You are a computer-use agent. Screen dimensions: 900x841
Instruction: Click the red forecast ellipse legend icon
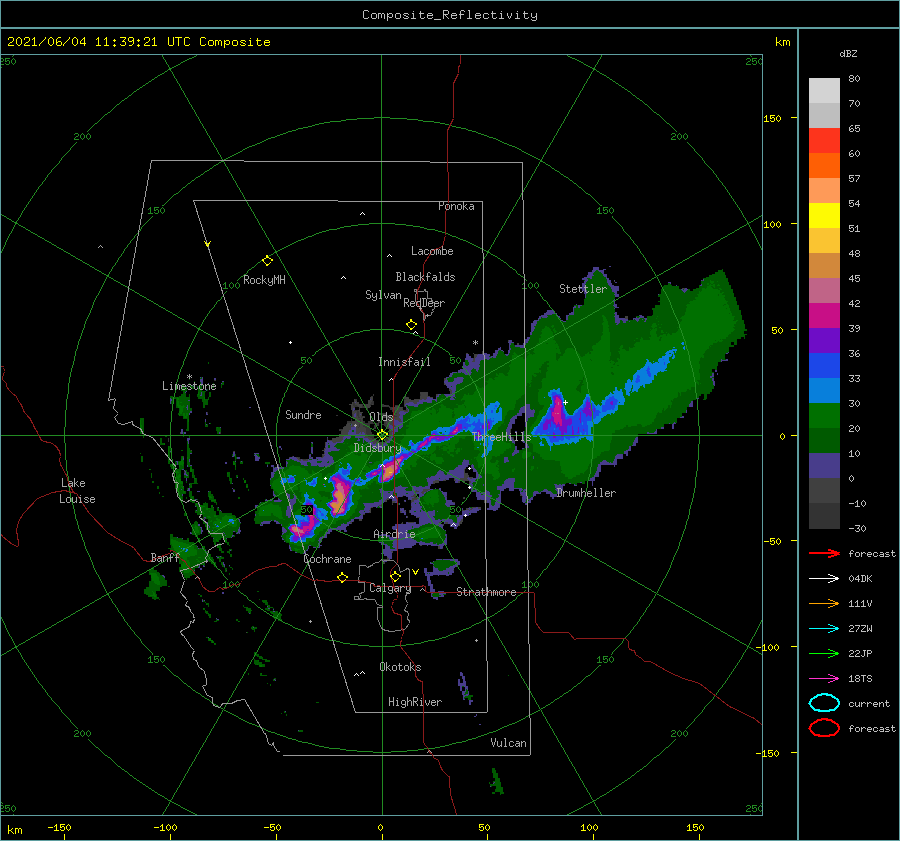click(824, 728)
